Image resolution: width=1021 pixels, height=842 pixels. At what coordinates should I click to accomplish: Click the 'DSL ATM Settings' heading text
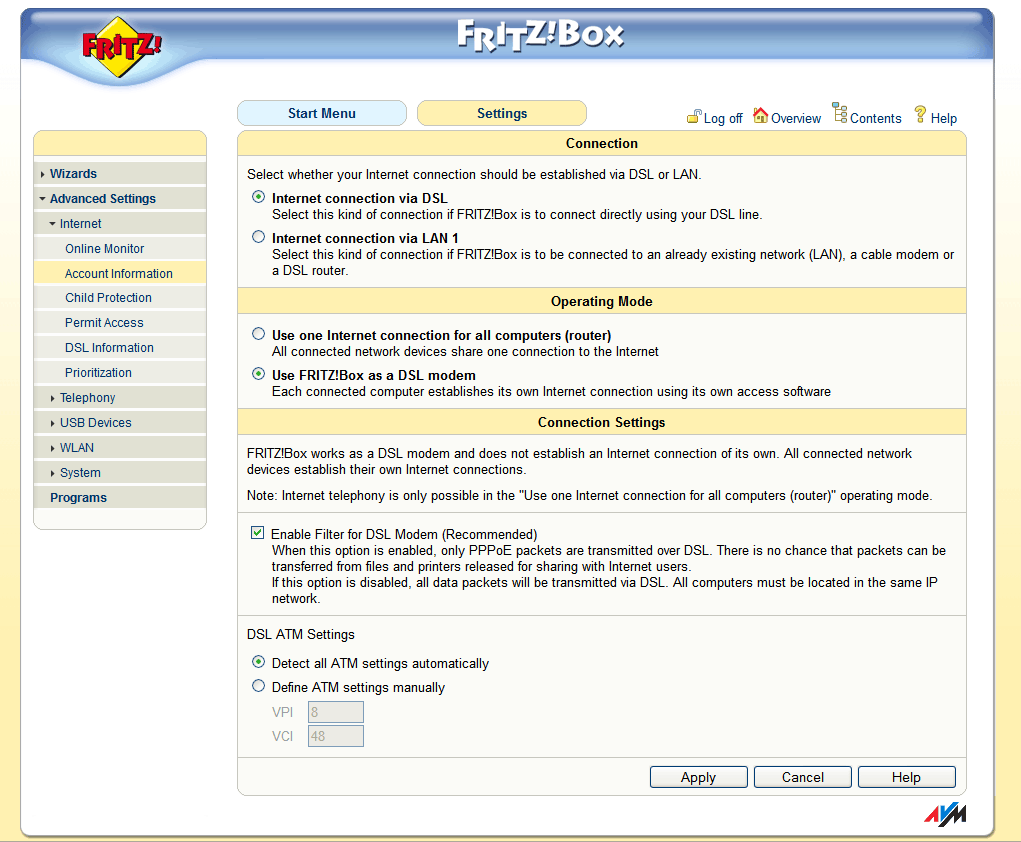point(301,634)
